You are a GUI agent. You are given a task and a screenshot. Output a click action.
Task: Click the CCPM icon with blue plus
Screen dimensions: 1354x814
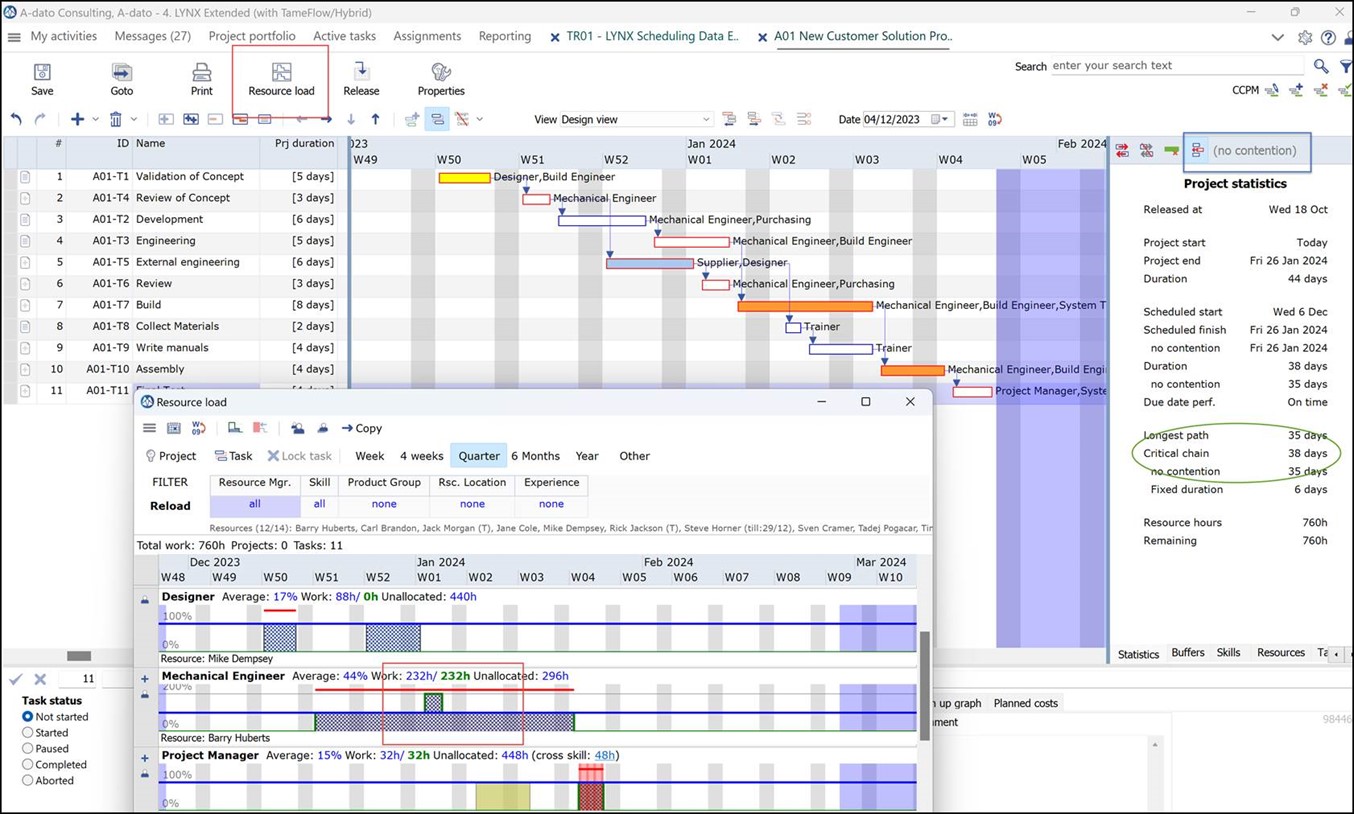1296,90
